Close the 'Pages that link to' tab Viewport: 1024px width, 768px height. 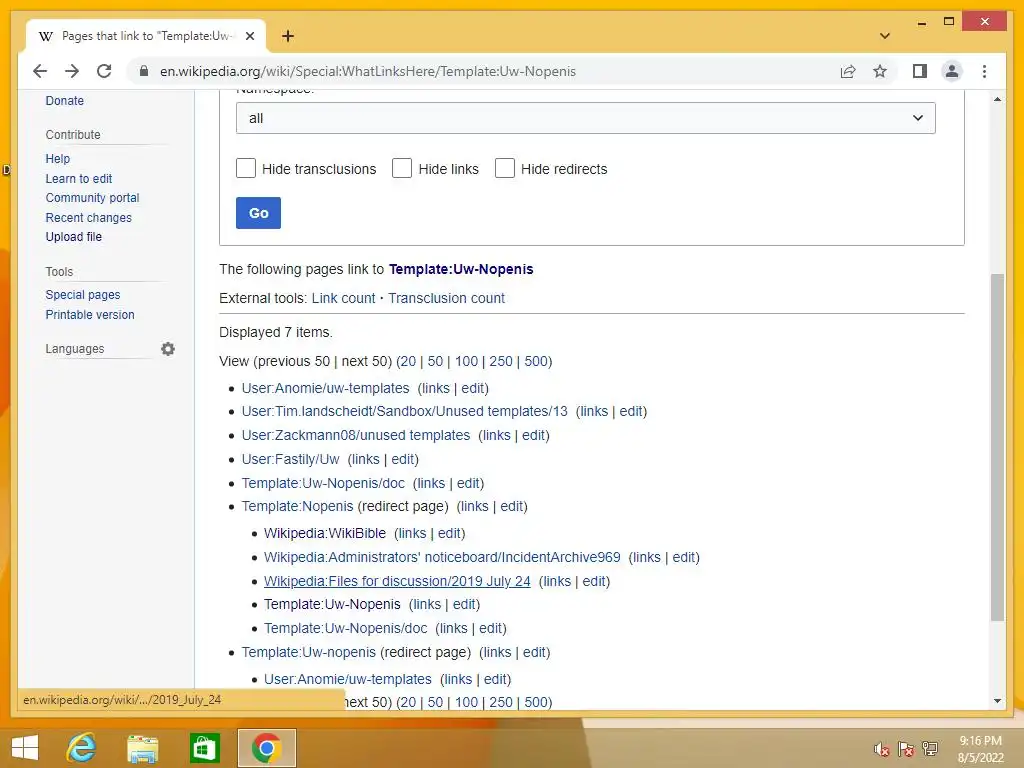249,36
